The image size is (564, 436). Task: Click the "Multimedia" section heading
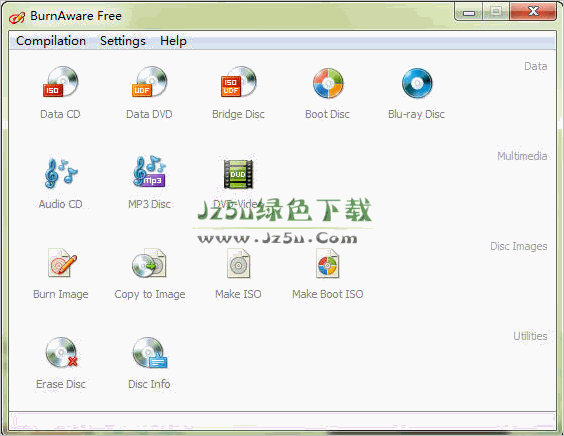tap(522, 156)
